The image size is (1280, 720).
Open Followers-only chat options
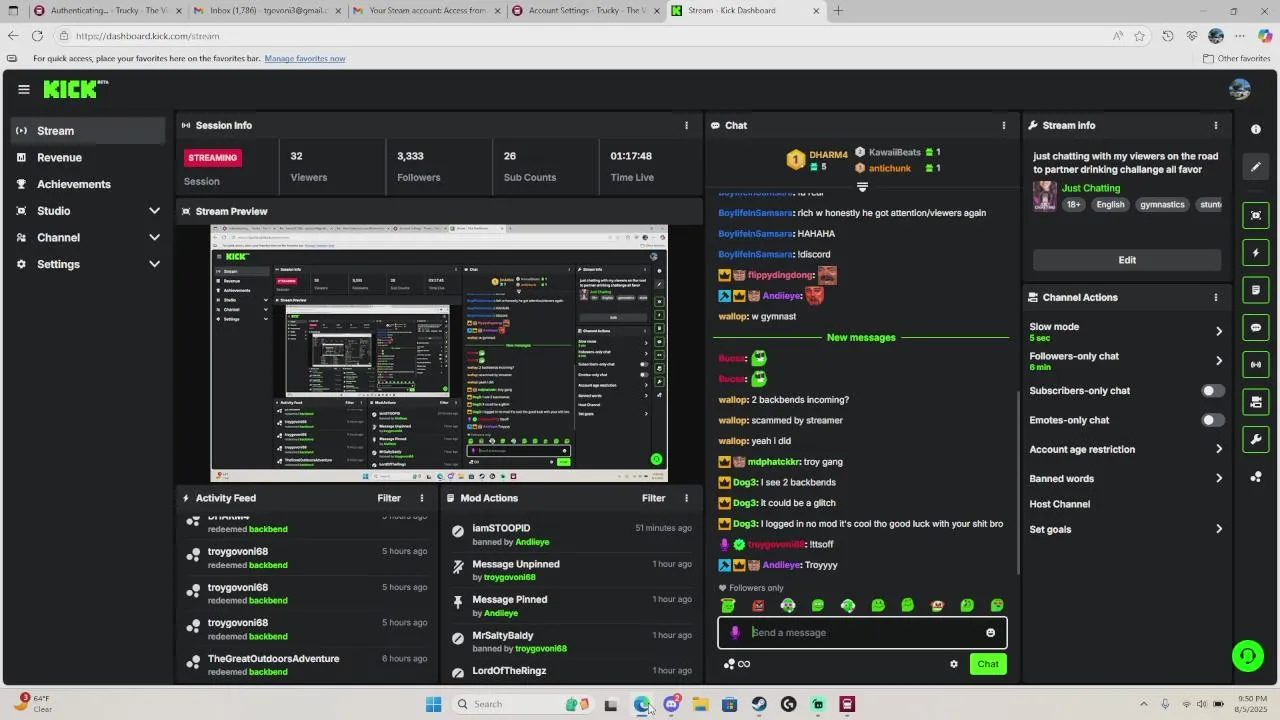click(1126, 361)
